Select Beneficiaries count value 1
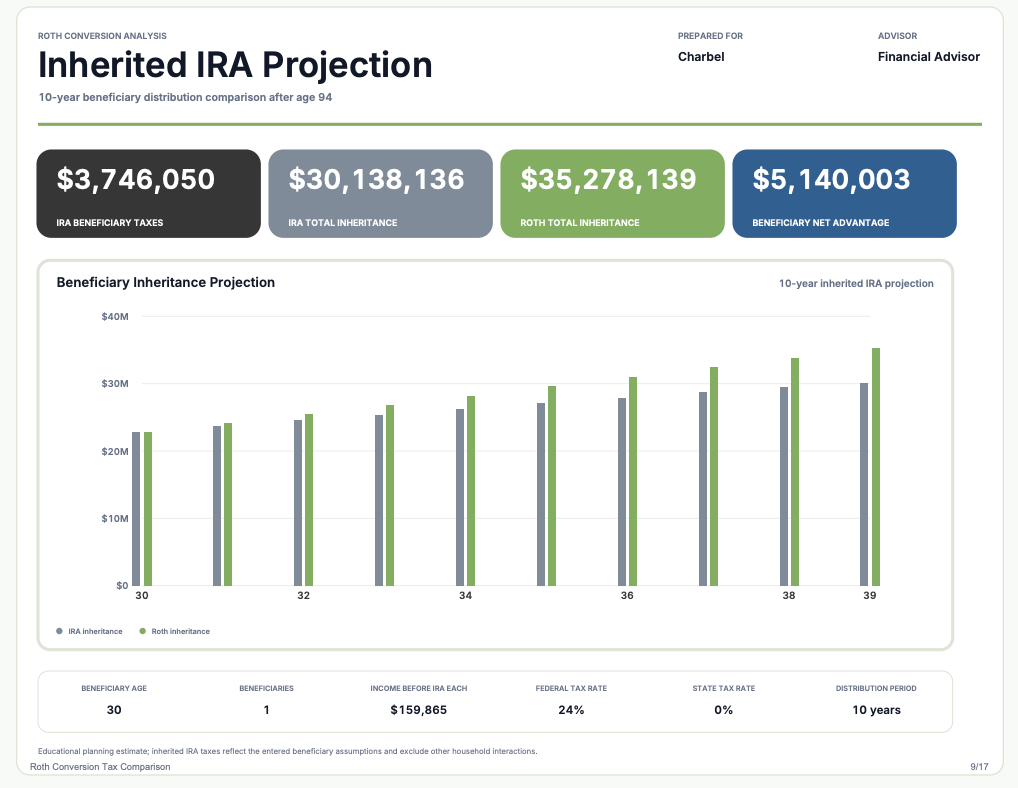The height and width of the screenshot is (788, 1018). [x=266, y=710]
